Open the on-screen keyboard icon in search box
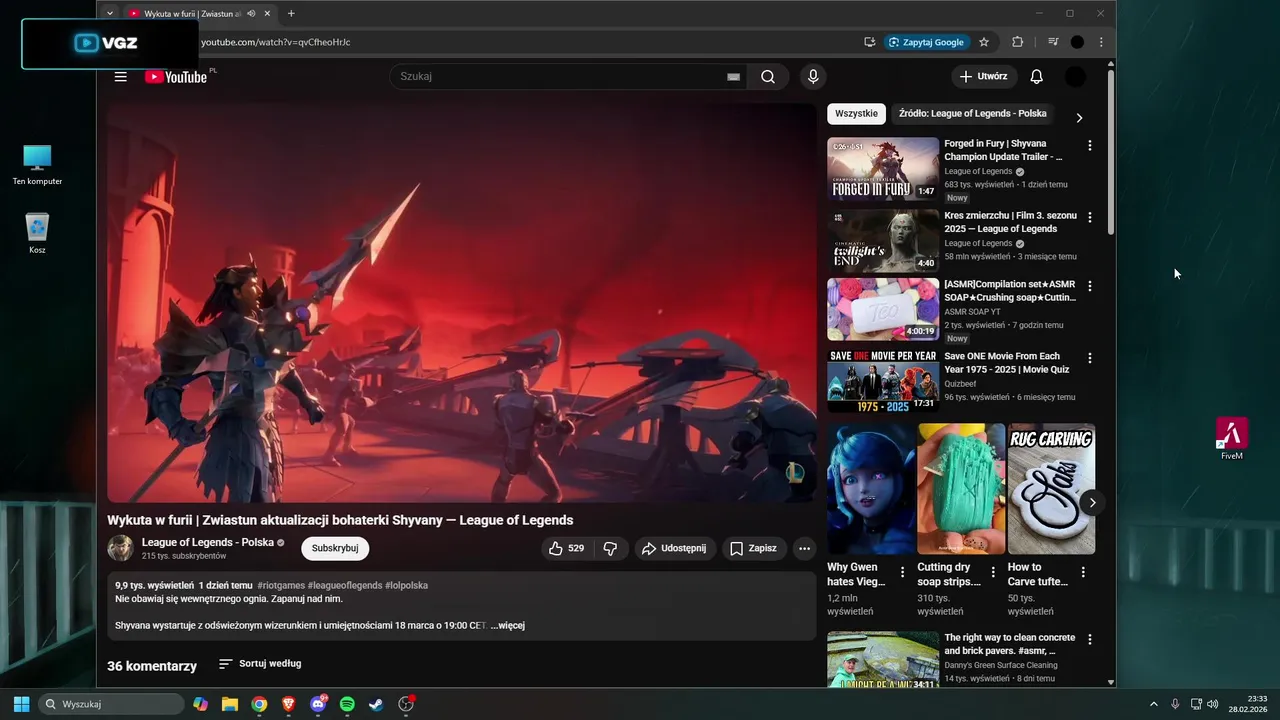This screenshot has height=720, width=1280. pos(733,77)
